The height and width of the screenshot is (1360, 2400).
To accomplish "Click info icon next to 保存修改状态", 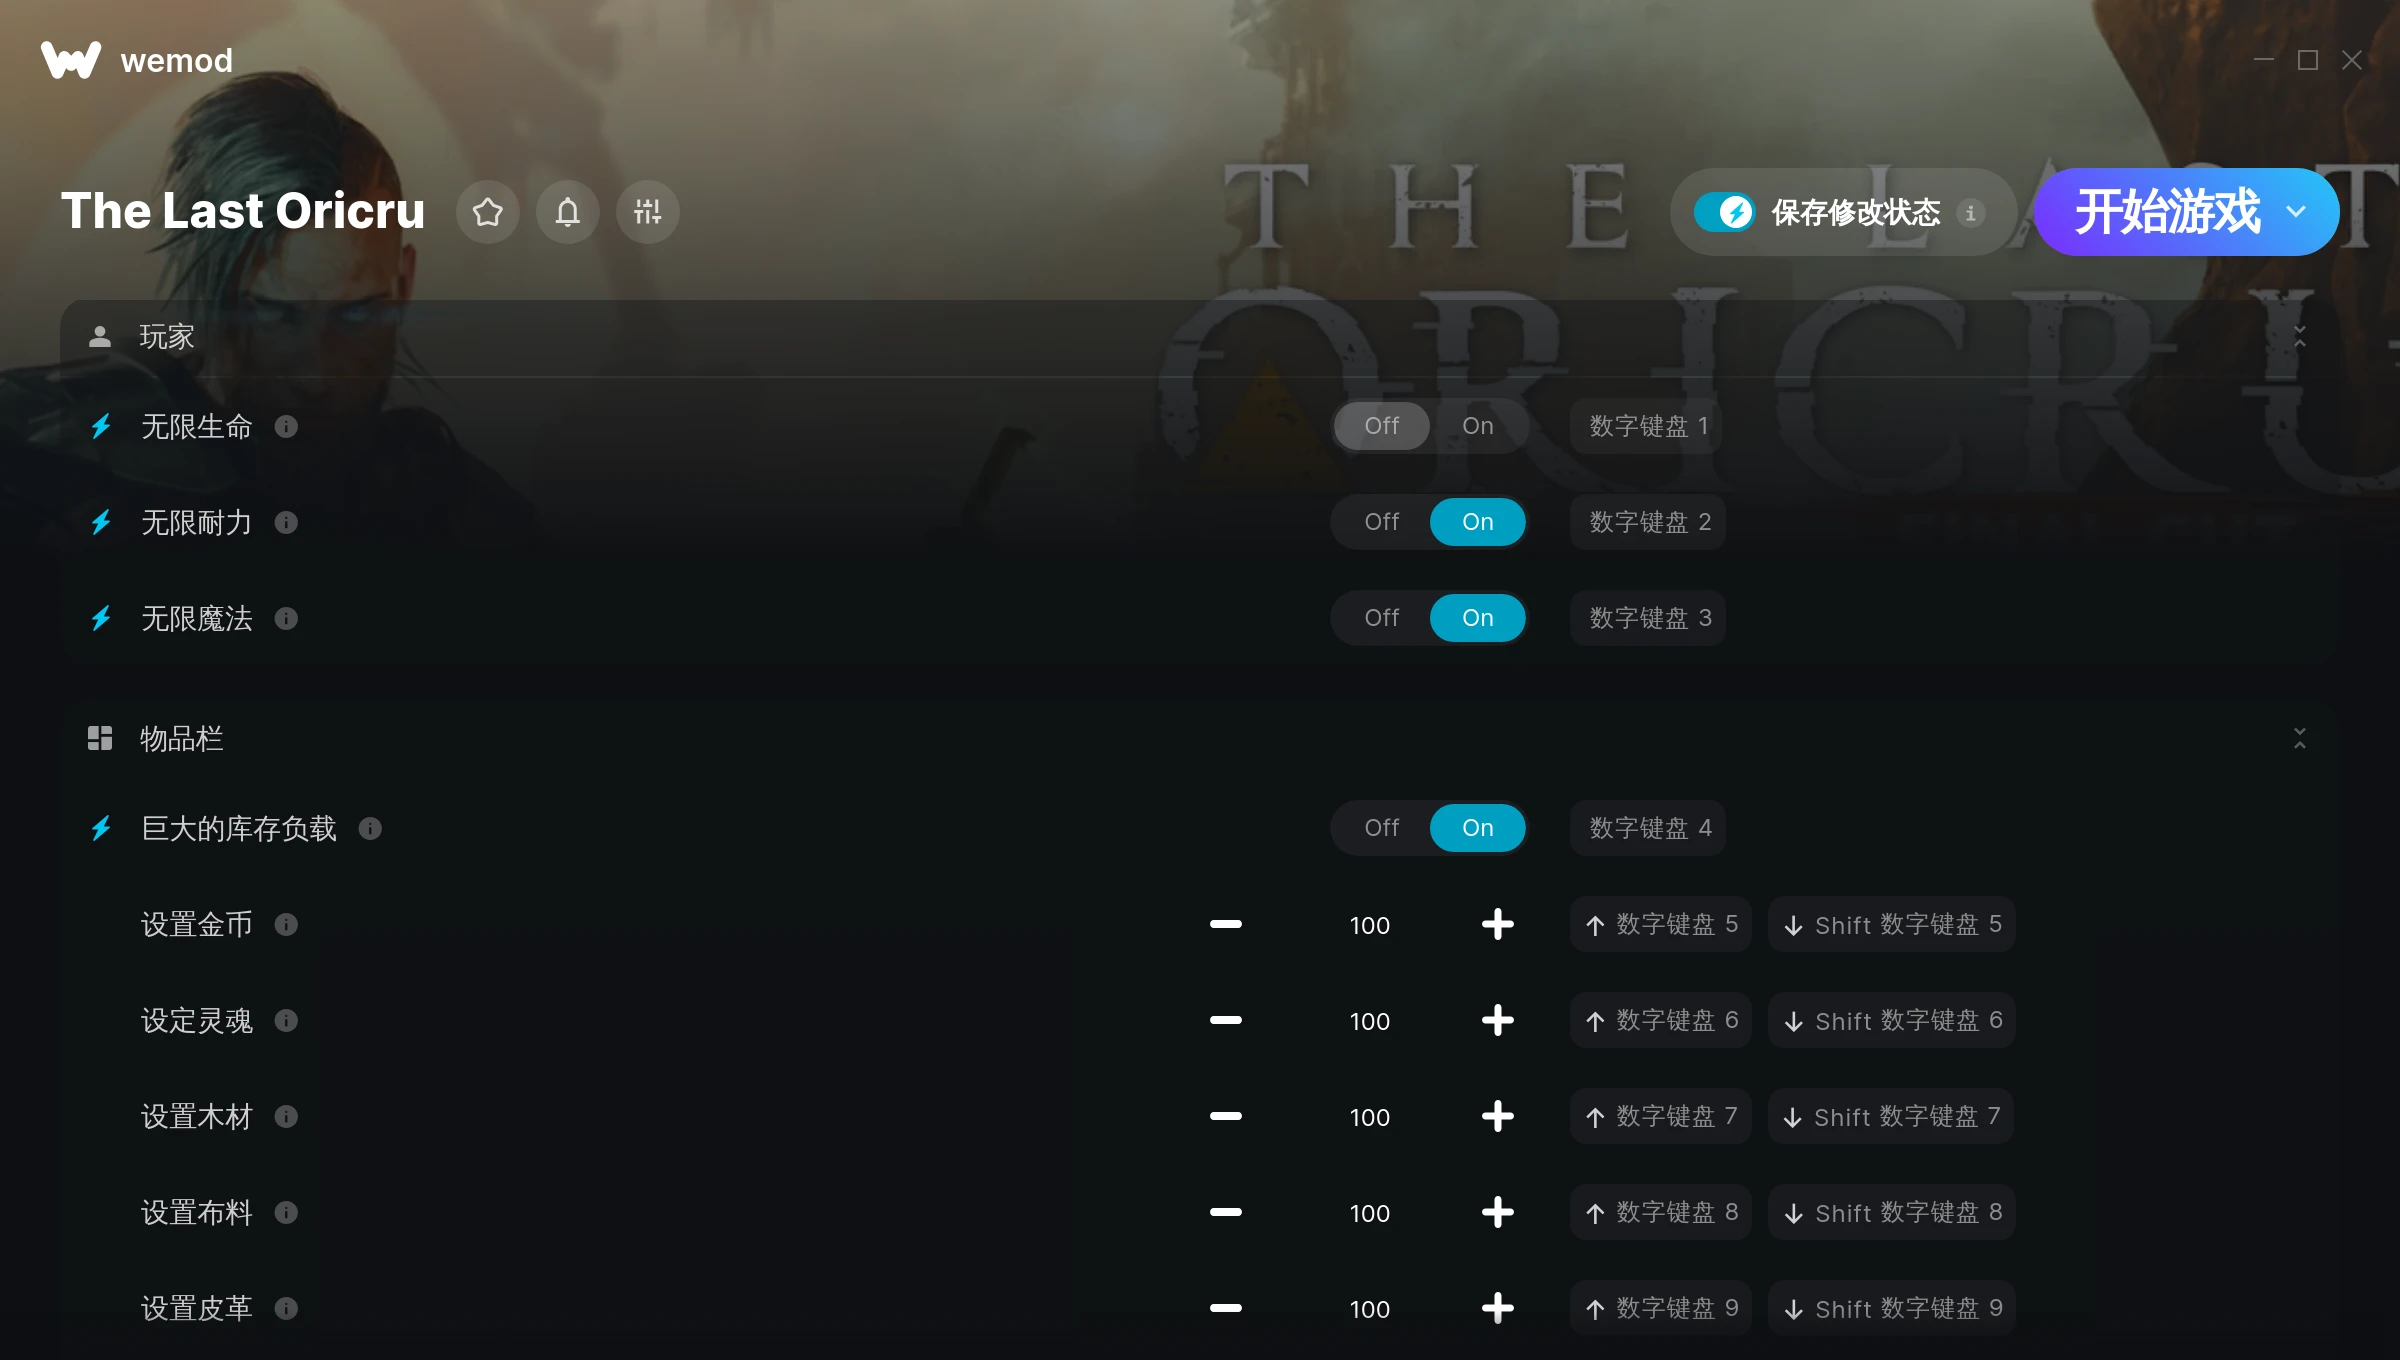I will (x=1970, y=213).
